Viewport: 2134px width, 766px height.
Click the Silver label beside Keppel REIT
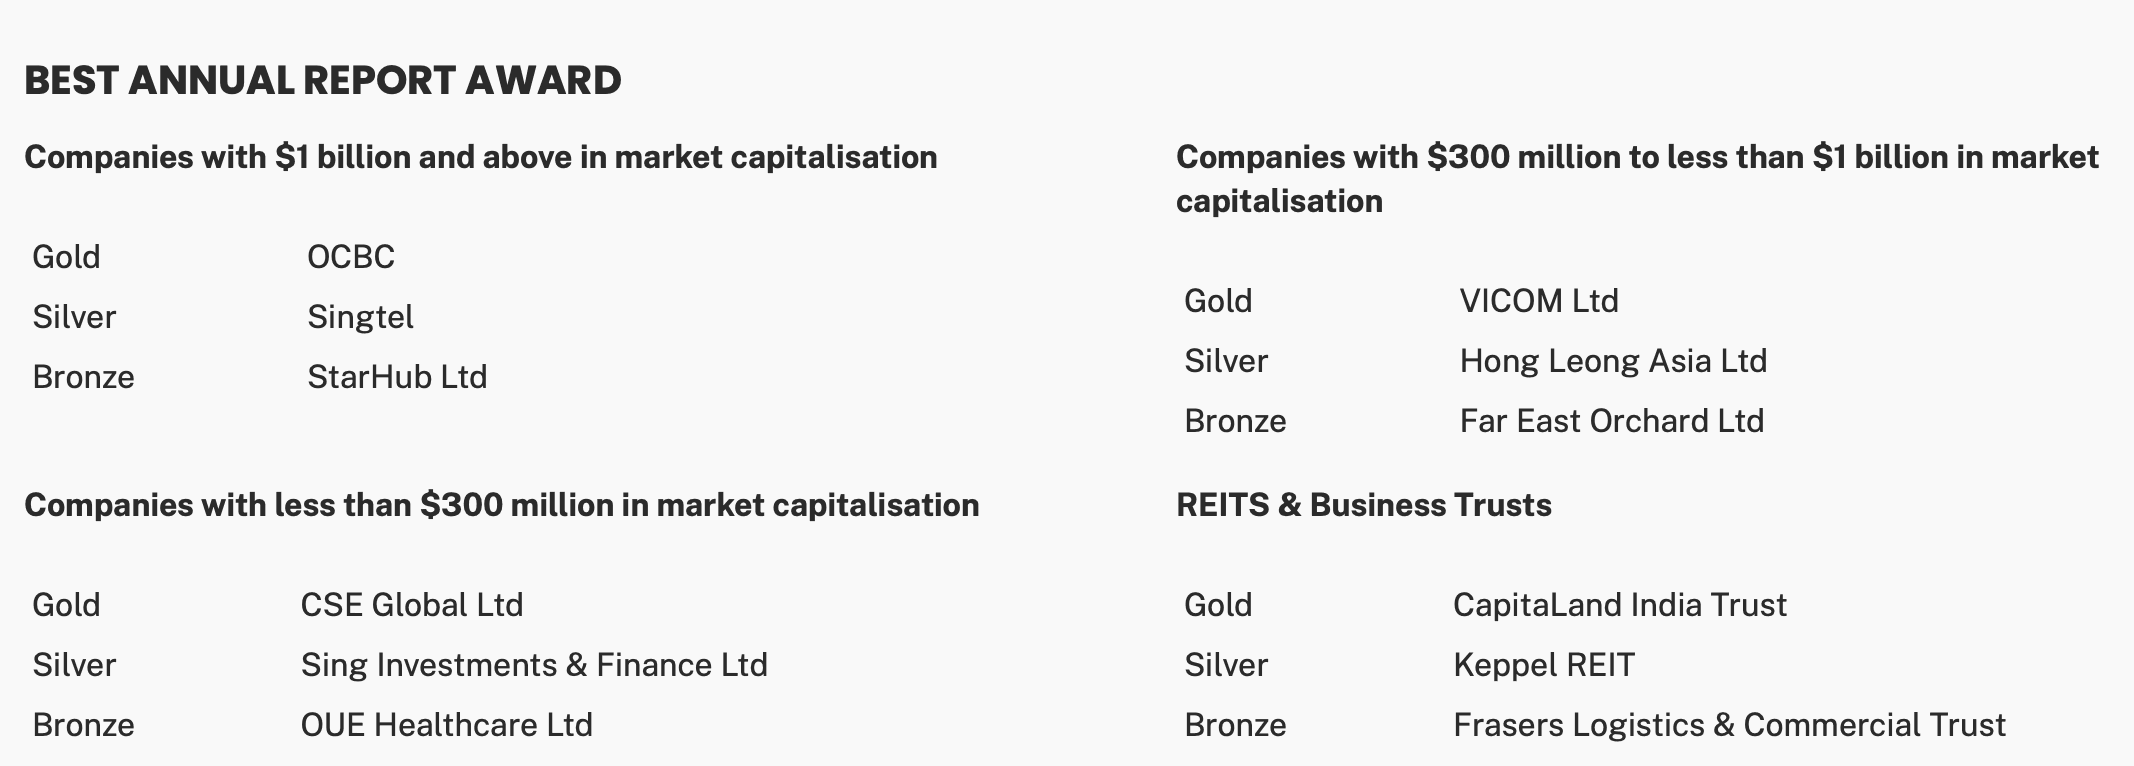(x=1225, y=665)
